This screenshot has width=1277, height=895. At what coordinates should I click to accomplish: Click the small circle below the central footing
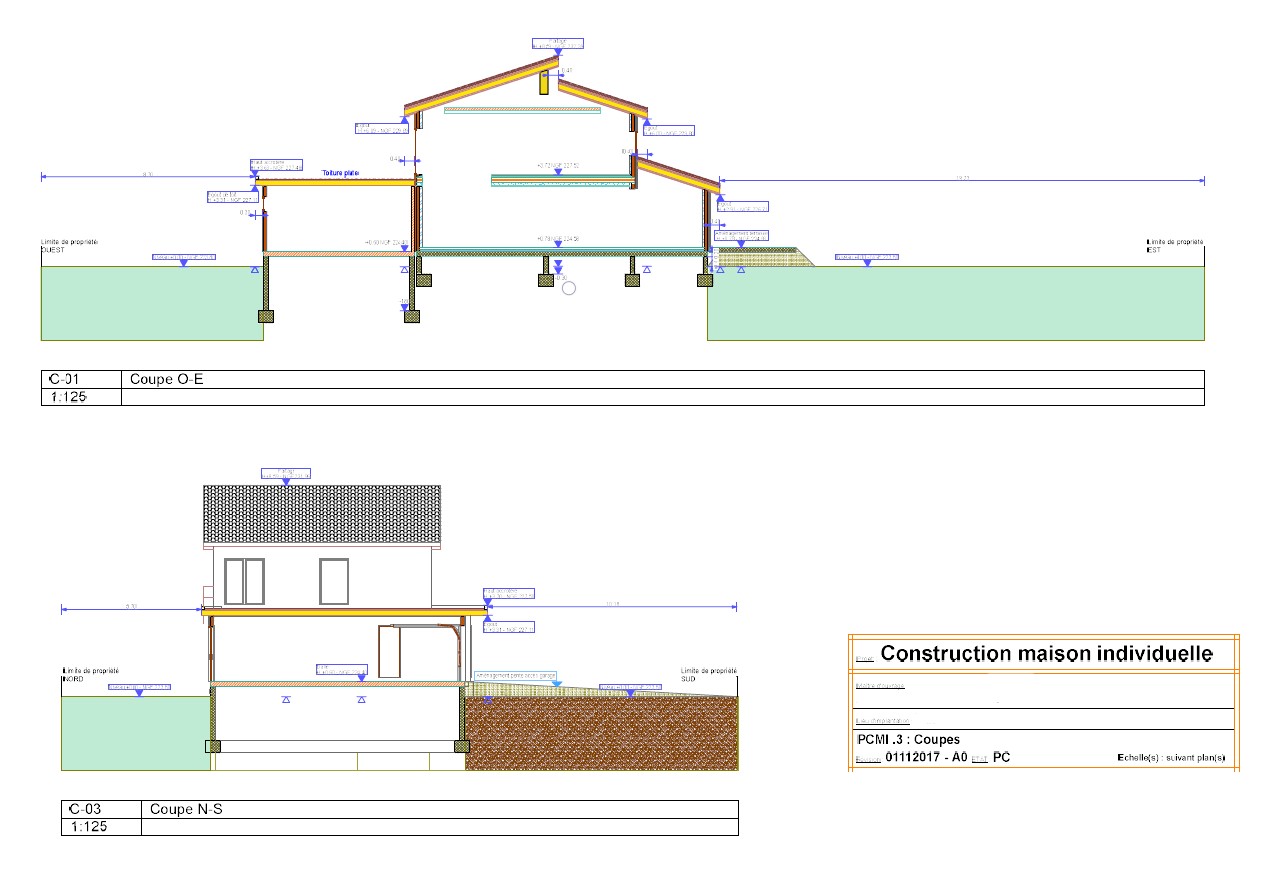(x=569, y=288)
